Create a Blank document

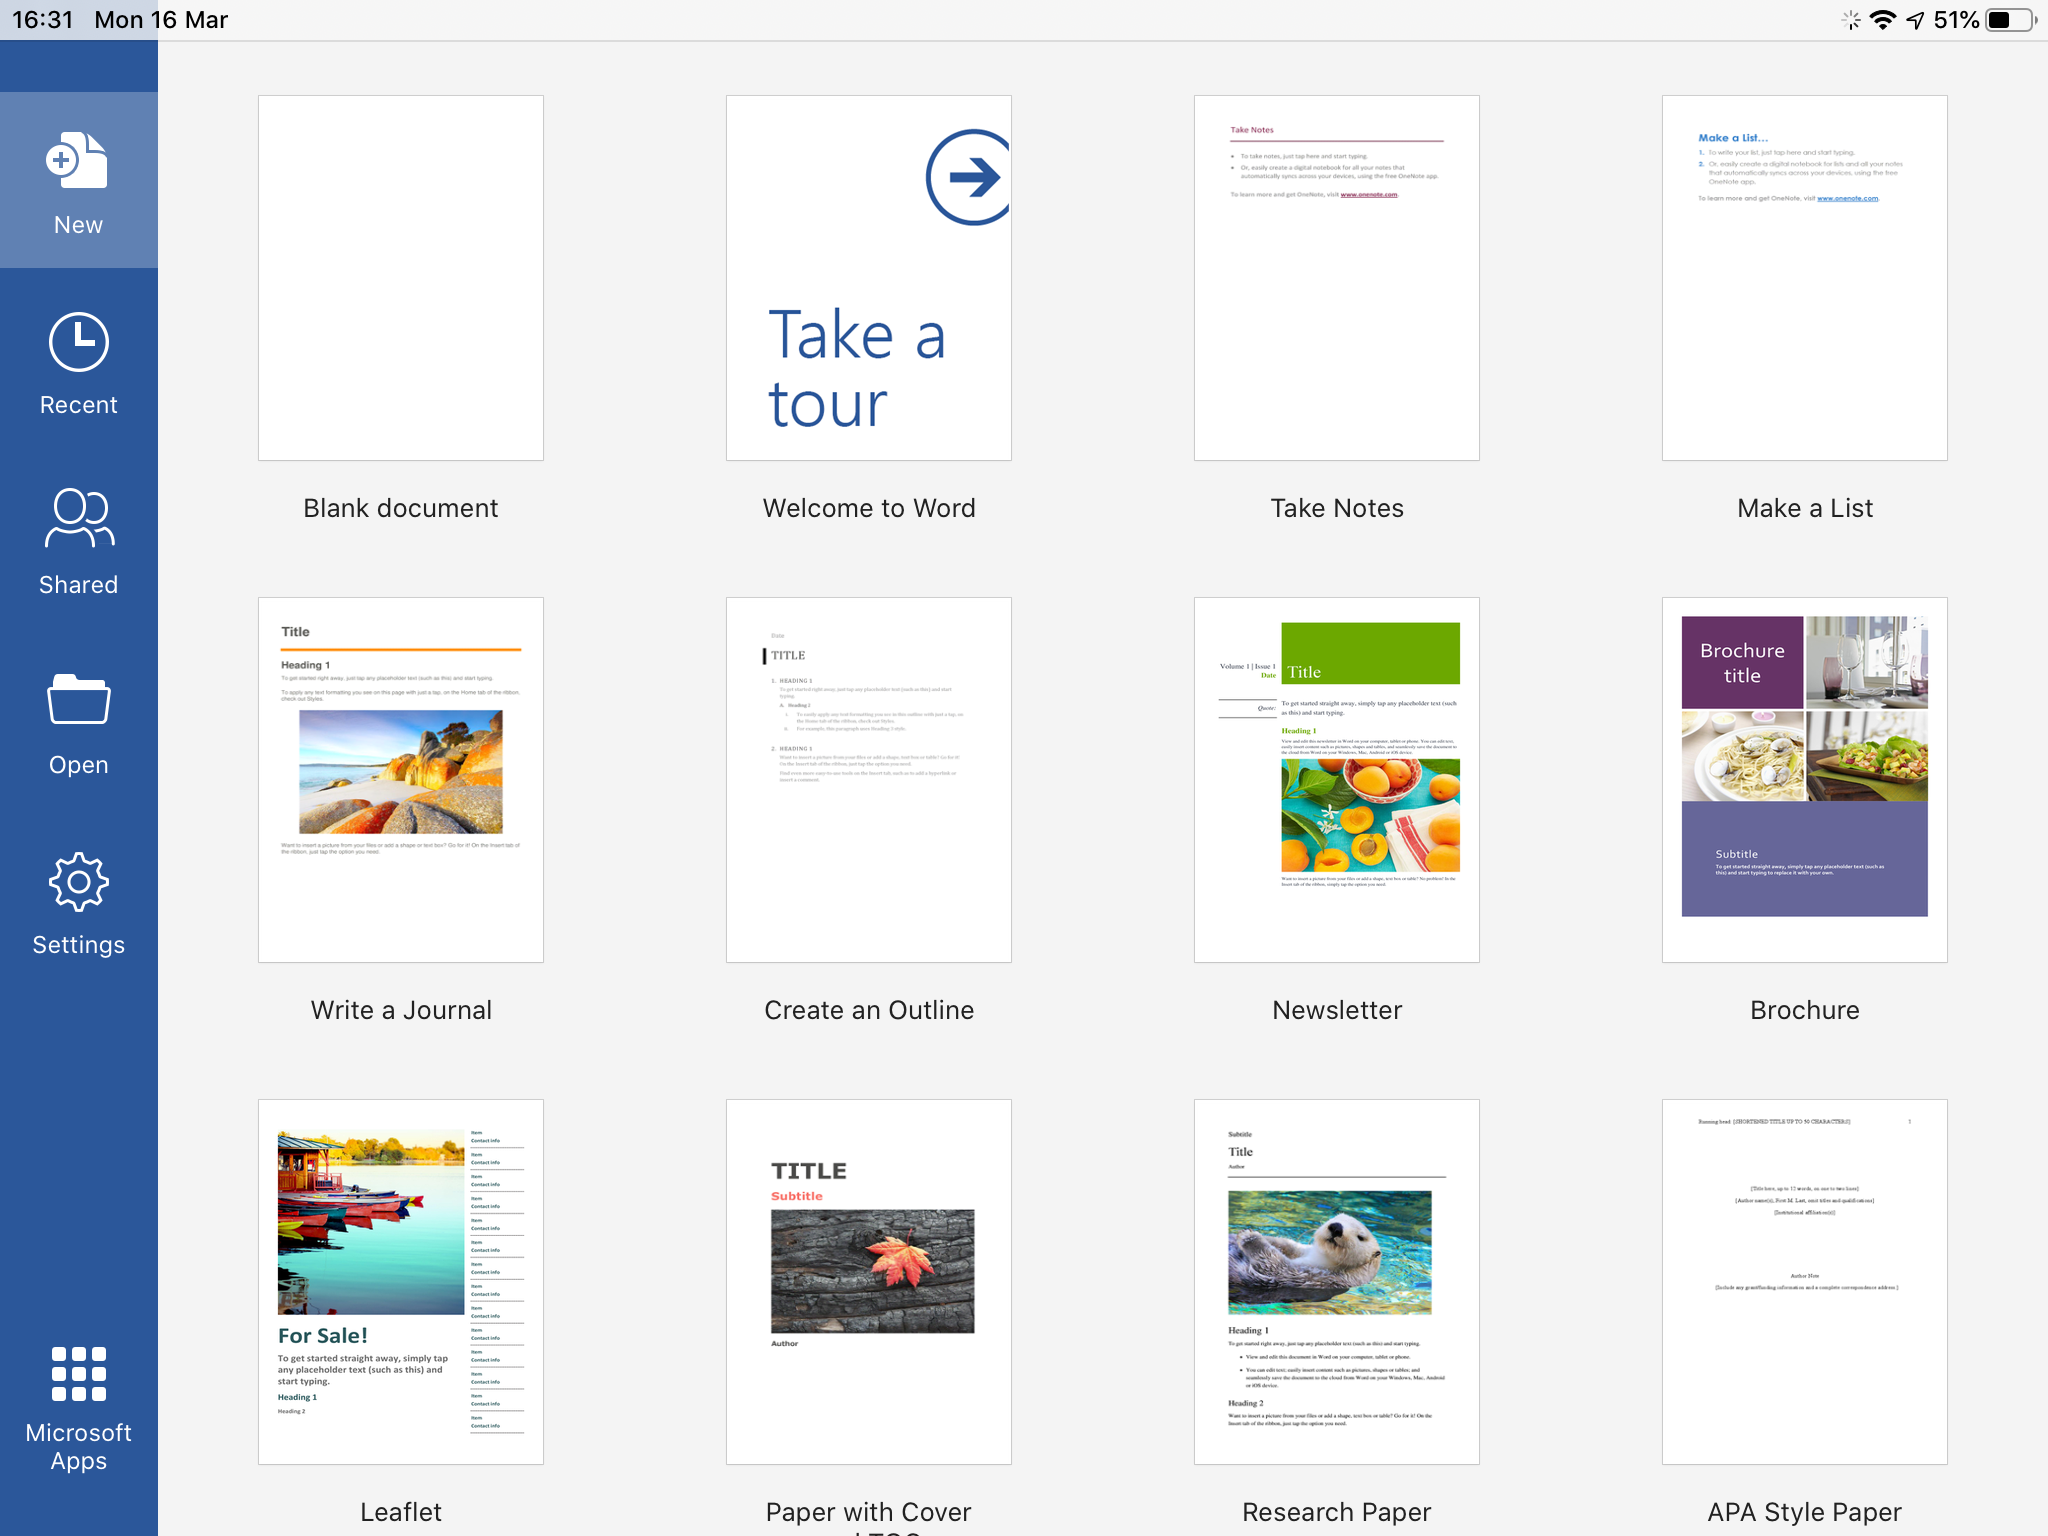pos(400,278)
